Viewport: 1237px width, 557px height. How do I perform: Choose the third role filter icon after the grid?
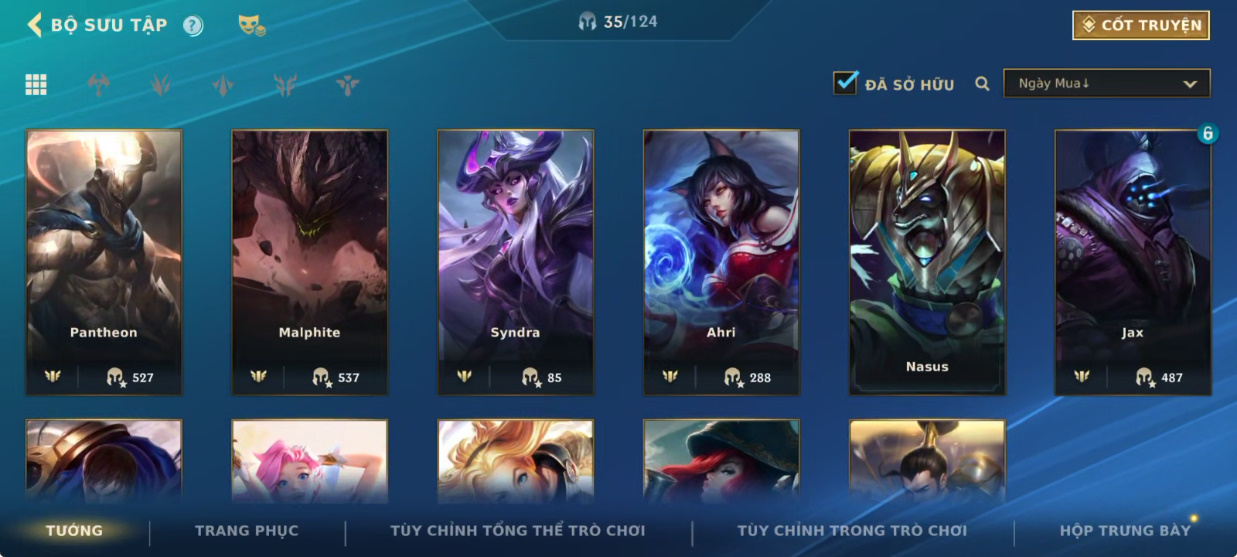[x=223, y=85]
